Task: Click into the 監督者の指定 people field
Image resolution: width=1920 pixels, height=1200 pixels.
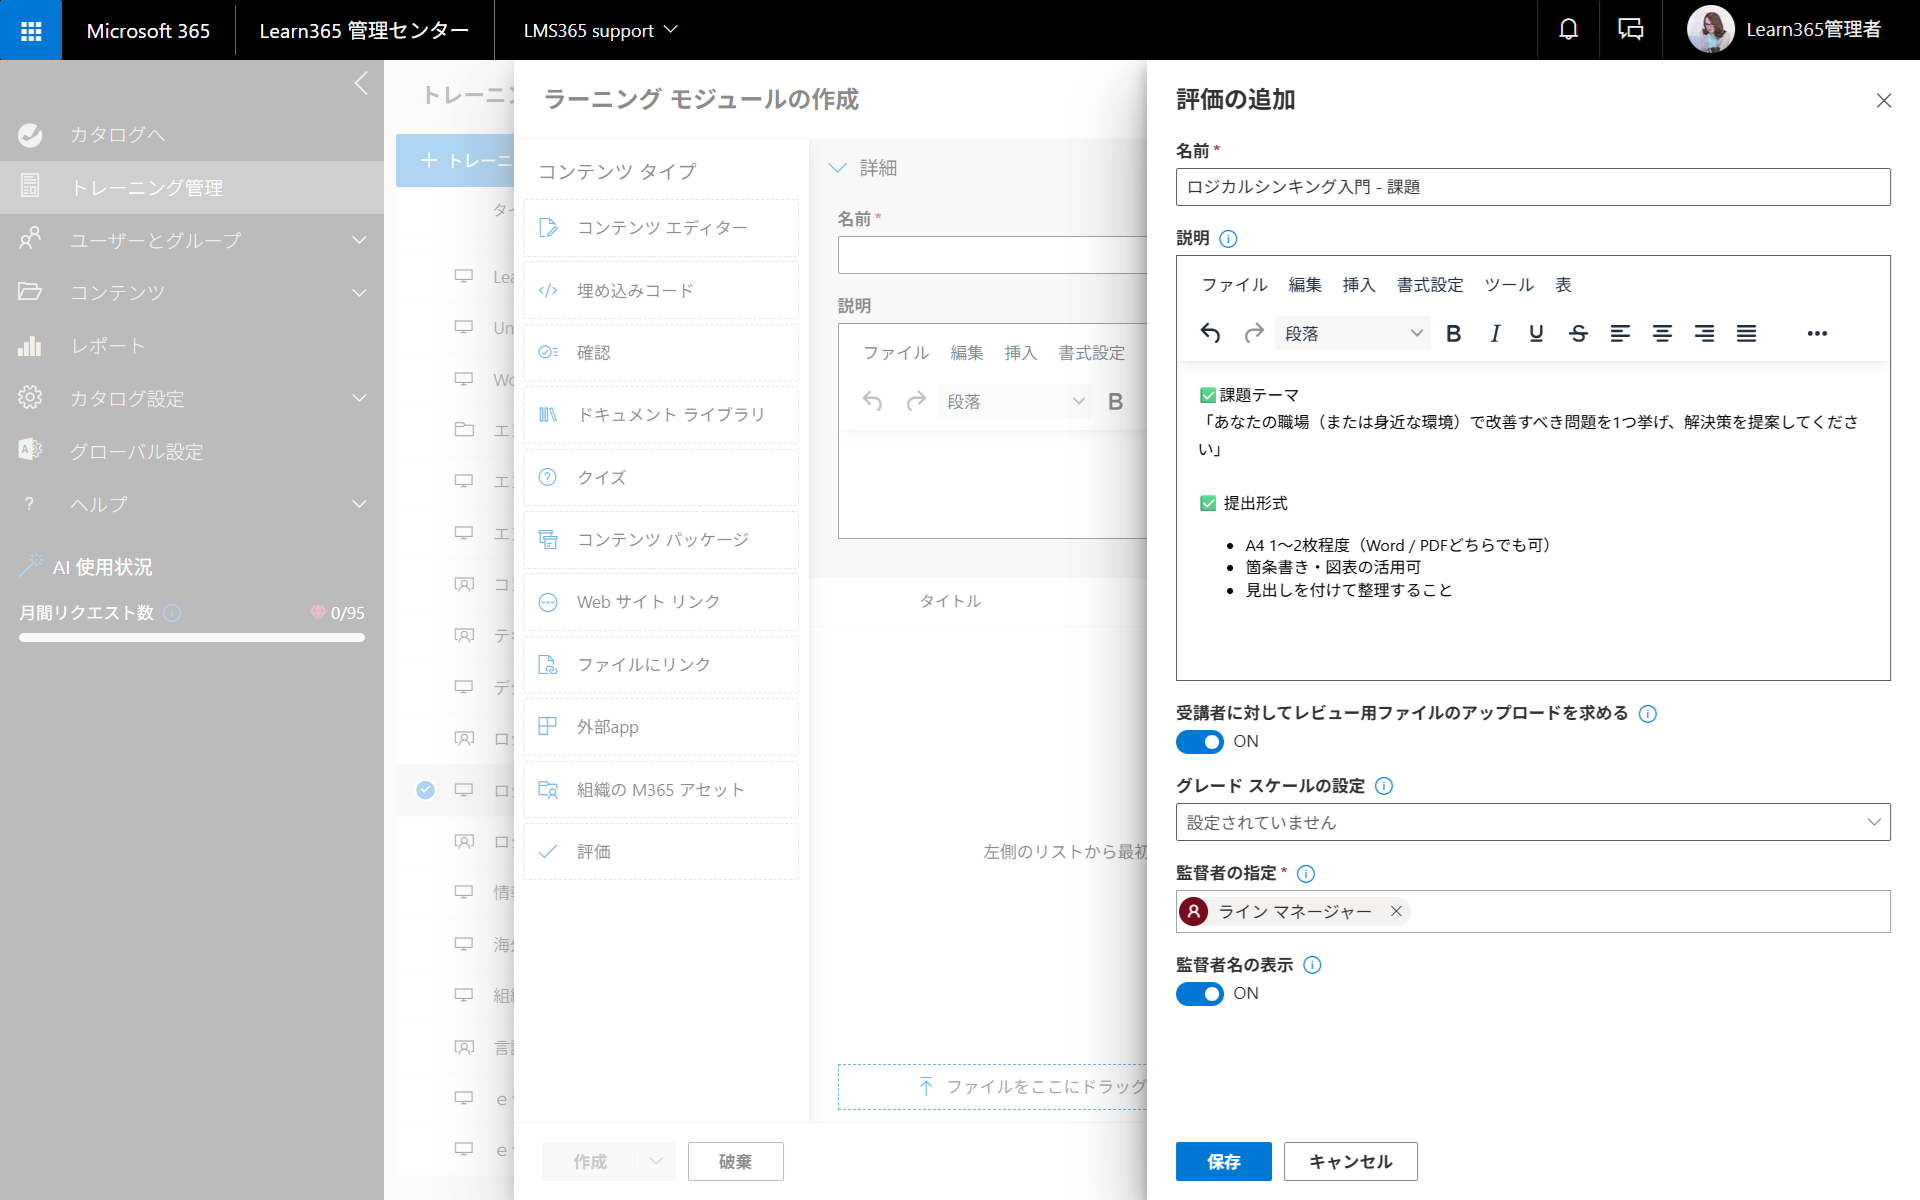Action: [x=1533, y=911]
